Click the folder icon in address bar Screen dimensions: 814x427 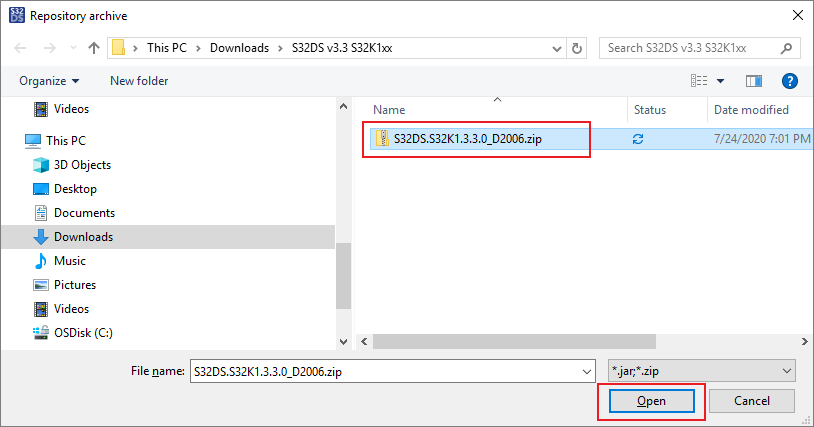(118, 48)
